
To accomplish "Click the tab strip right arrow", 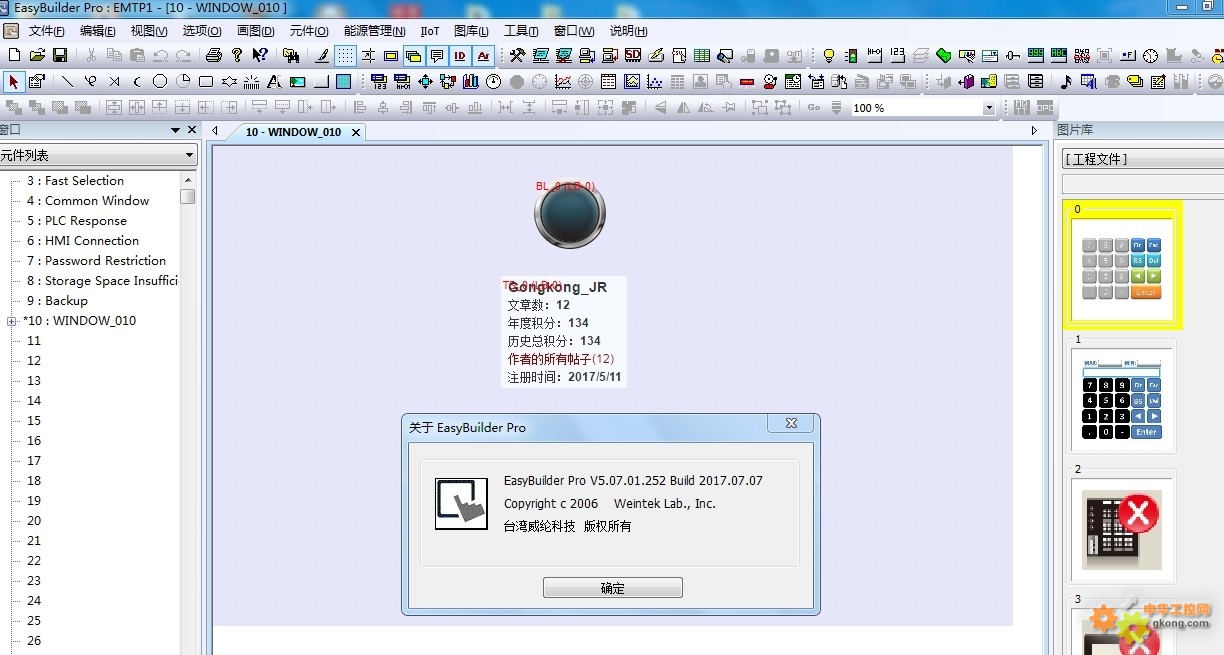I will click(x=1034, y=131).
